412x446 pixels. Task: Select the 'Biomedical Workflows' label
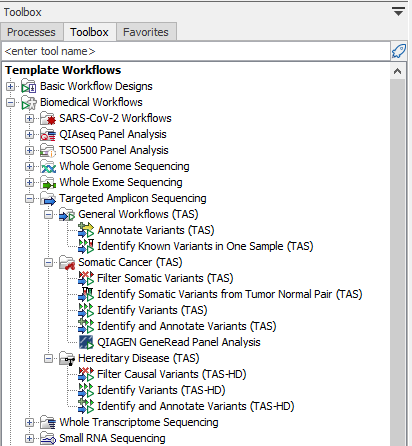coord(91,102)
